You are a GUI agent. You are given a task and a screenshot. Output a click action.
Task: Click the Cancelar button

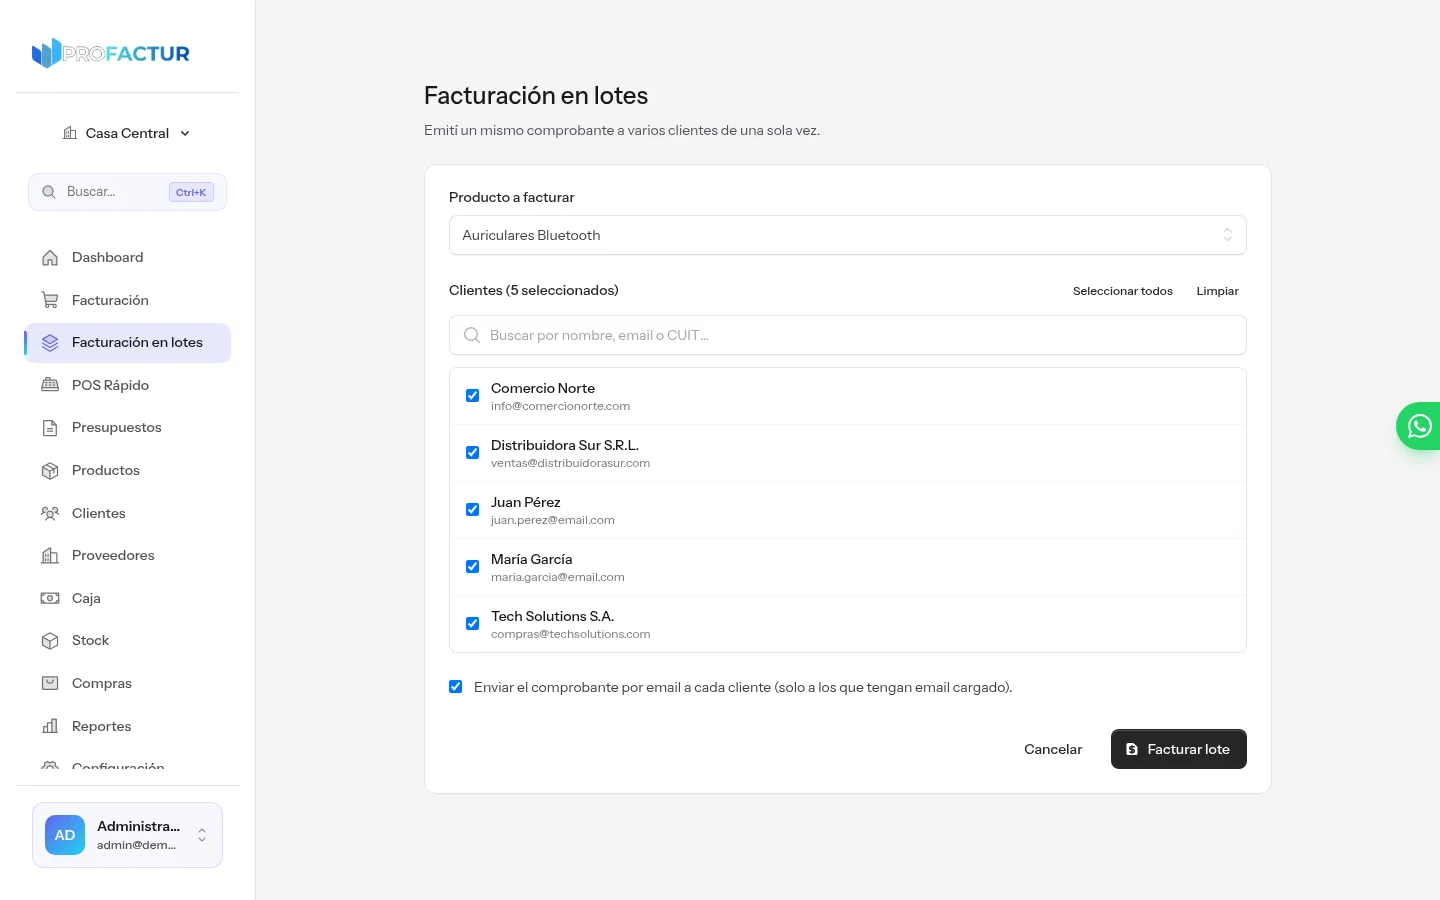pos(1053,749)
